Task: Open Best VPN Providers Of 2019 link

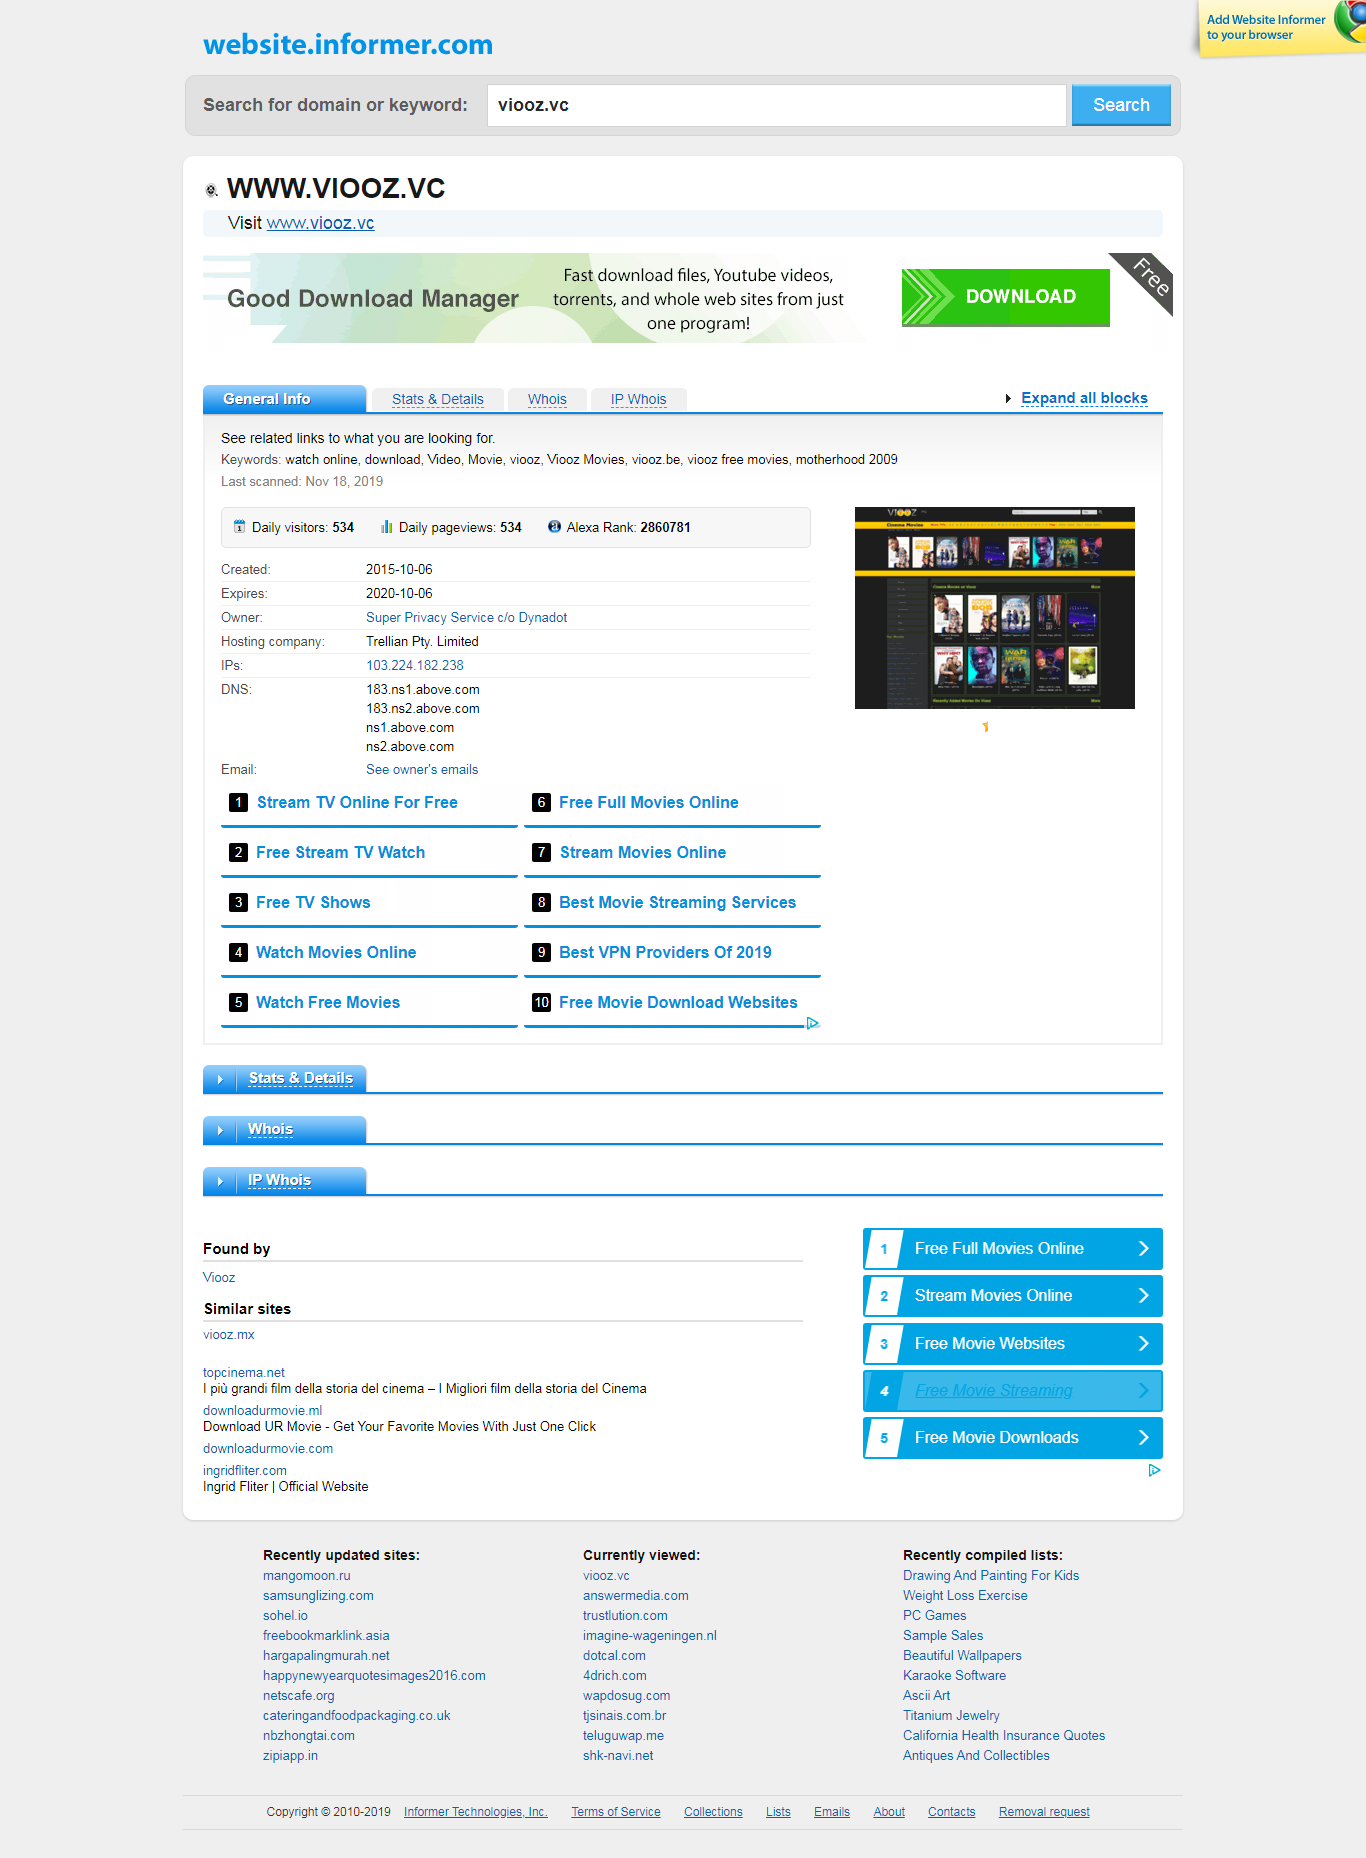Action: click(665, 952)
